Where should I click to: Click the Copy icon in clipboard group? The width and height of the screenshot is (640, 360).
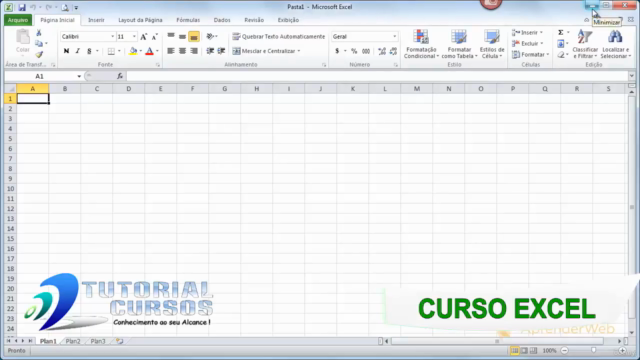(x=39, y=43)
